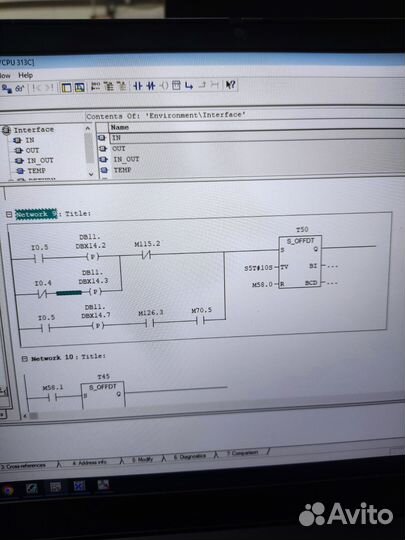405x540 pixels.
Task: Click the interface tree scrollbar down arrow
Action: coord(91,174)
